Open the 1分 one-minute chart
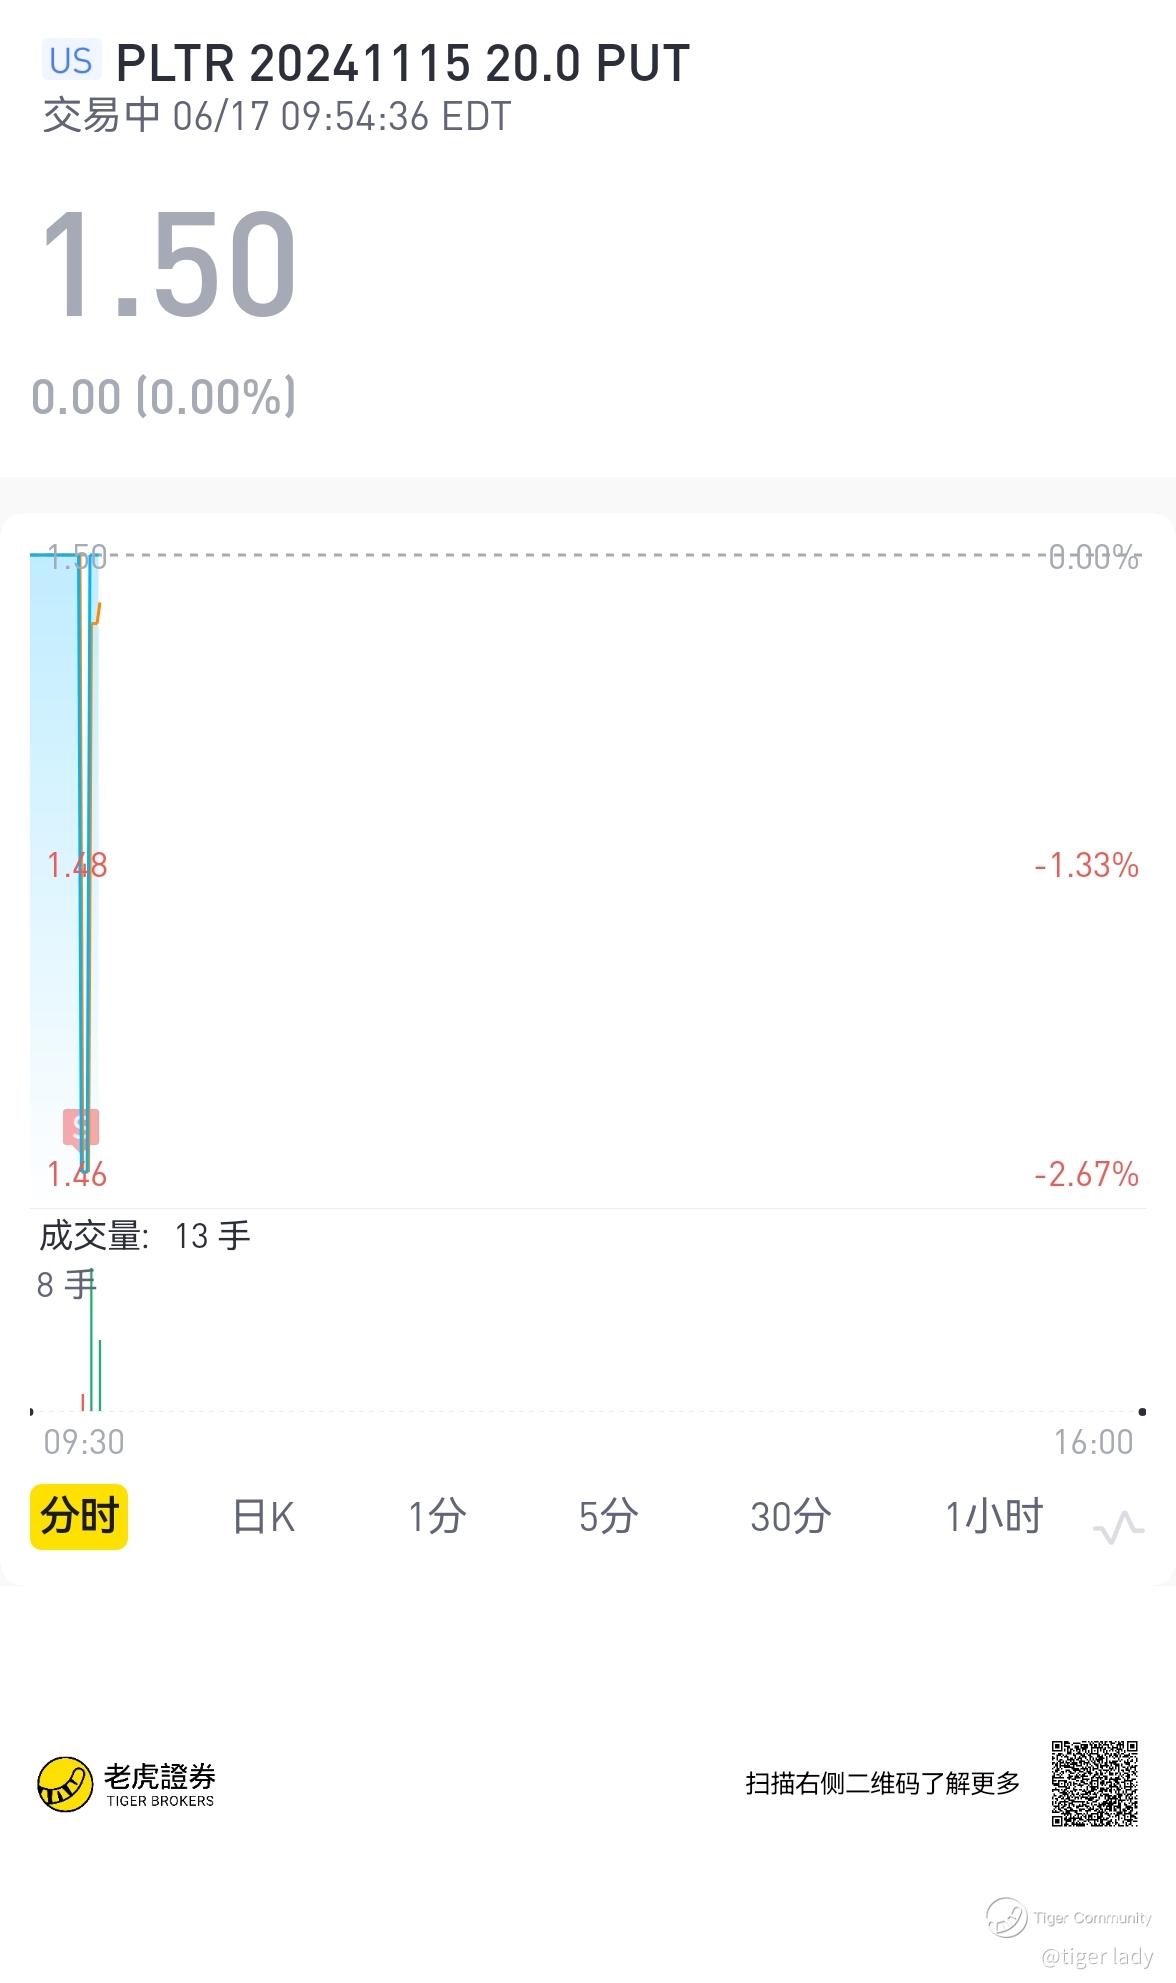Viewport: 1176px width, 1983px height. (x=437, y=1517)
